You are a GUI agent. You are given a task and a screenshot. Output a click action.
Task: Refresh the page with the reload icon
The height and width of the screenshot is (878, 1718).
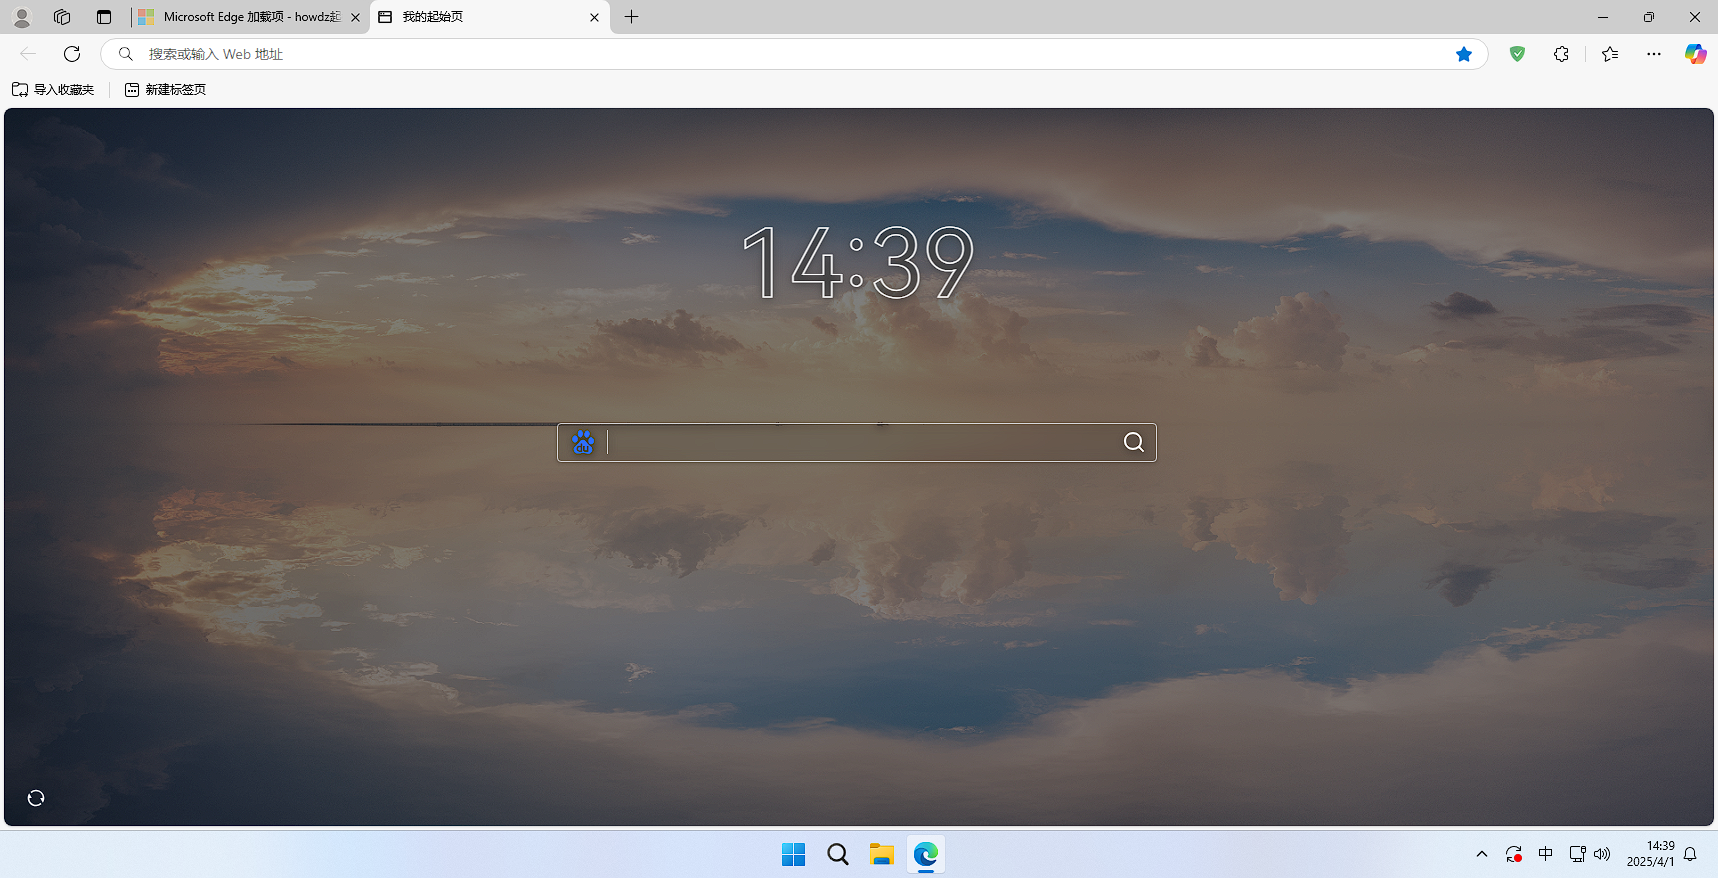pyautogui.click(x=72, y=54)
